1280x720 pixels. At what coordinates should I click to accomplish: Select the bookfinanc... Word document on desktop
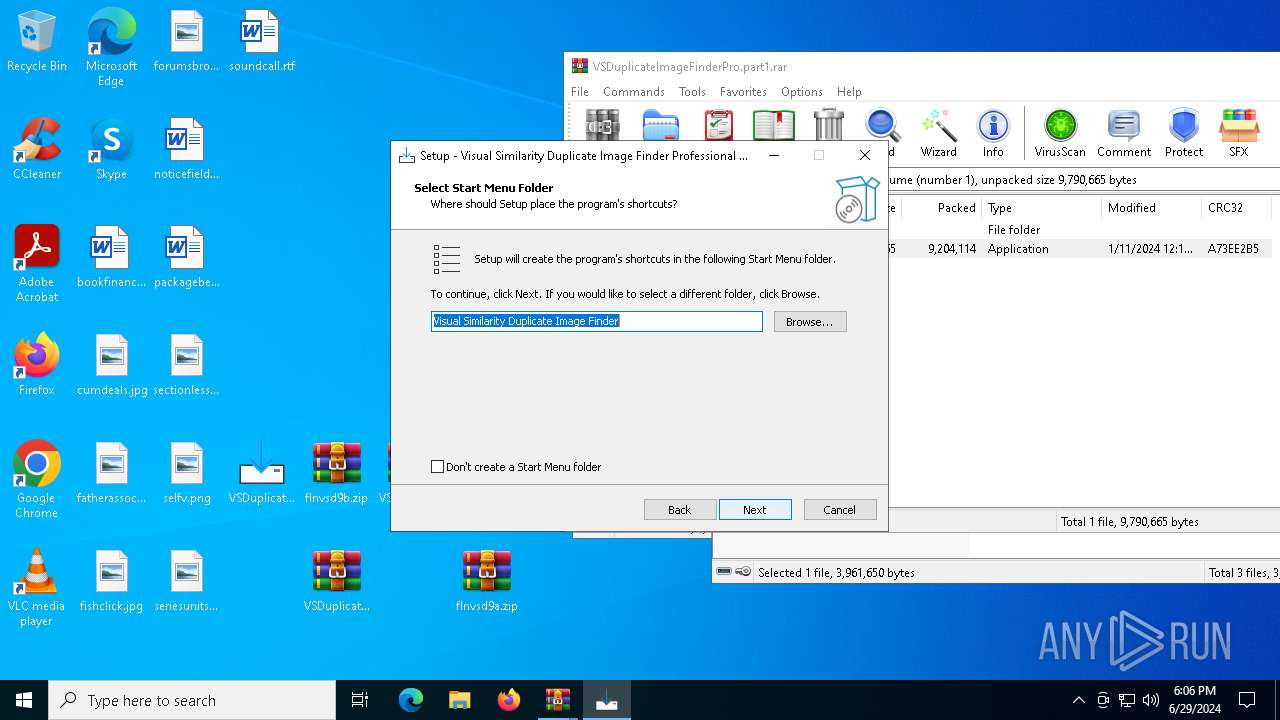111,257
